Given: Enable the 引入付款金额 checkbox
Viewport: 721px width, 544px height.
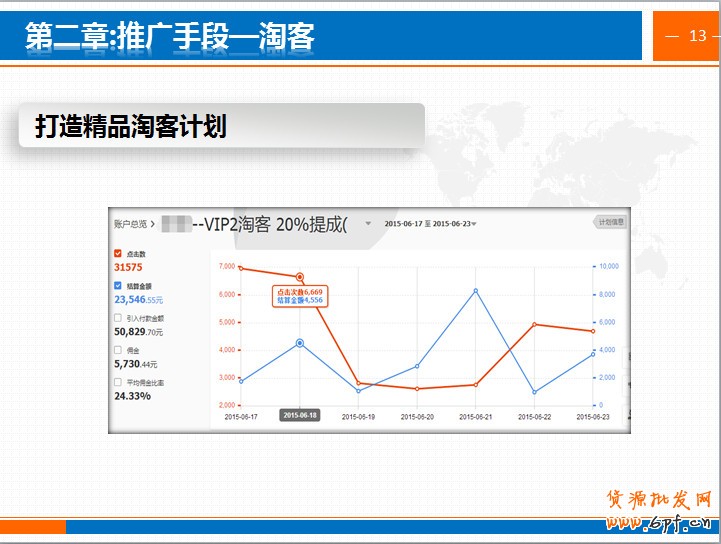Looking at the screenshot, I should [x=118, y=318].
